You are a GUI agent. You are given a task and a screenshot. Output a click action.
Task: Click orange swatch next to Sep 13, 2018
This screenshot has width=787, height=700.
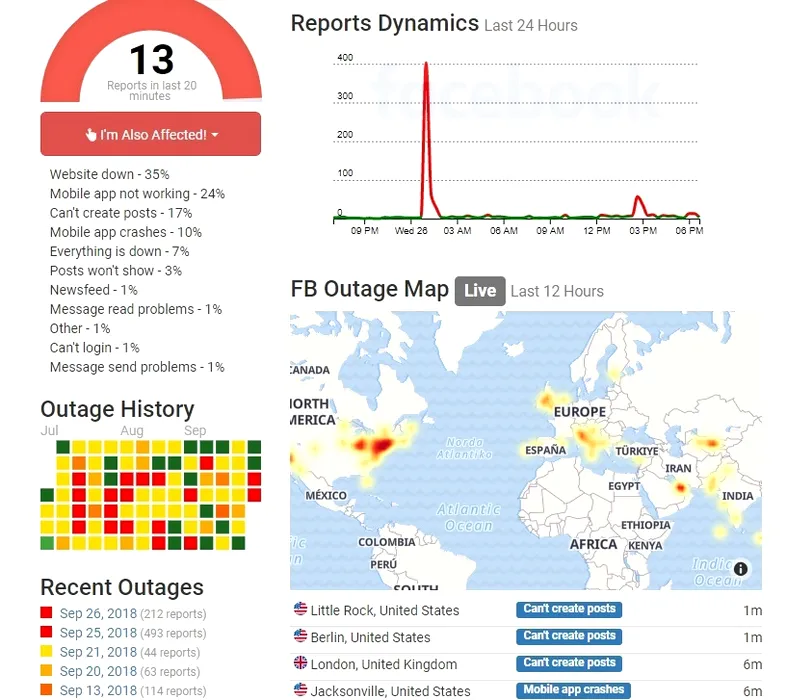[46, 689]
